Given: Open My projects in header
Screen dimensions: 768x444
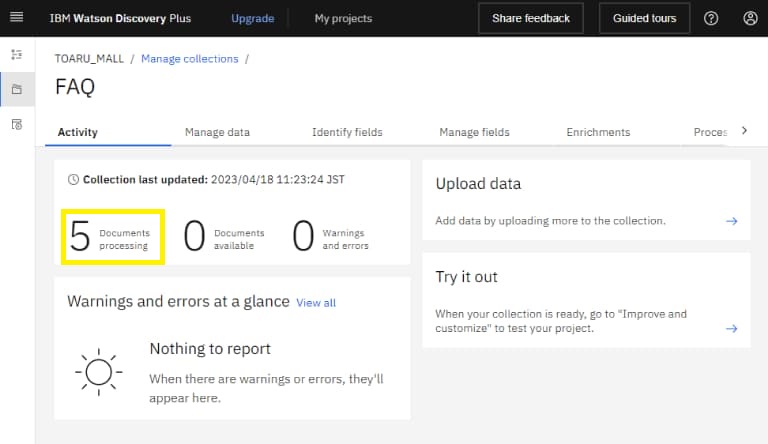Looking at the screenshot, I should coord(343,18).
